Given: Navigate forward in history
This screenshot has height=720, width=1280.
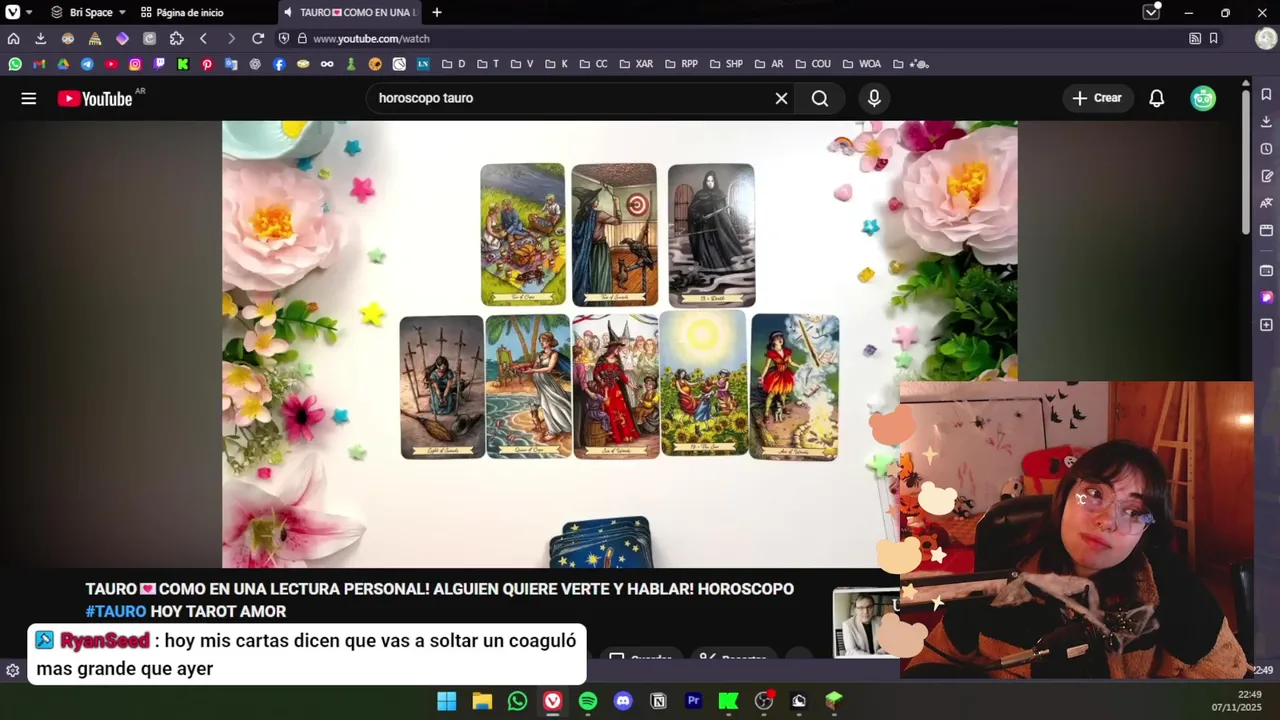Looking at the screenshot, I should pos(231,38).
